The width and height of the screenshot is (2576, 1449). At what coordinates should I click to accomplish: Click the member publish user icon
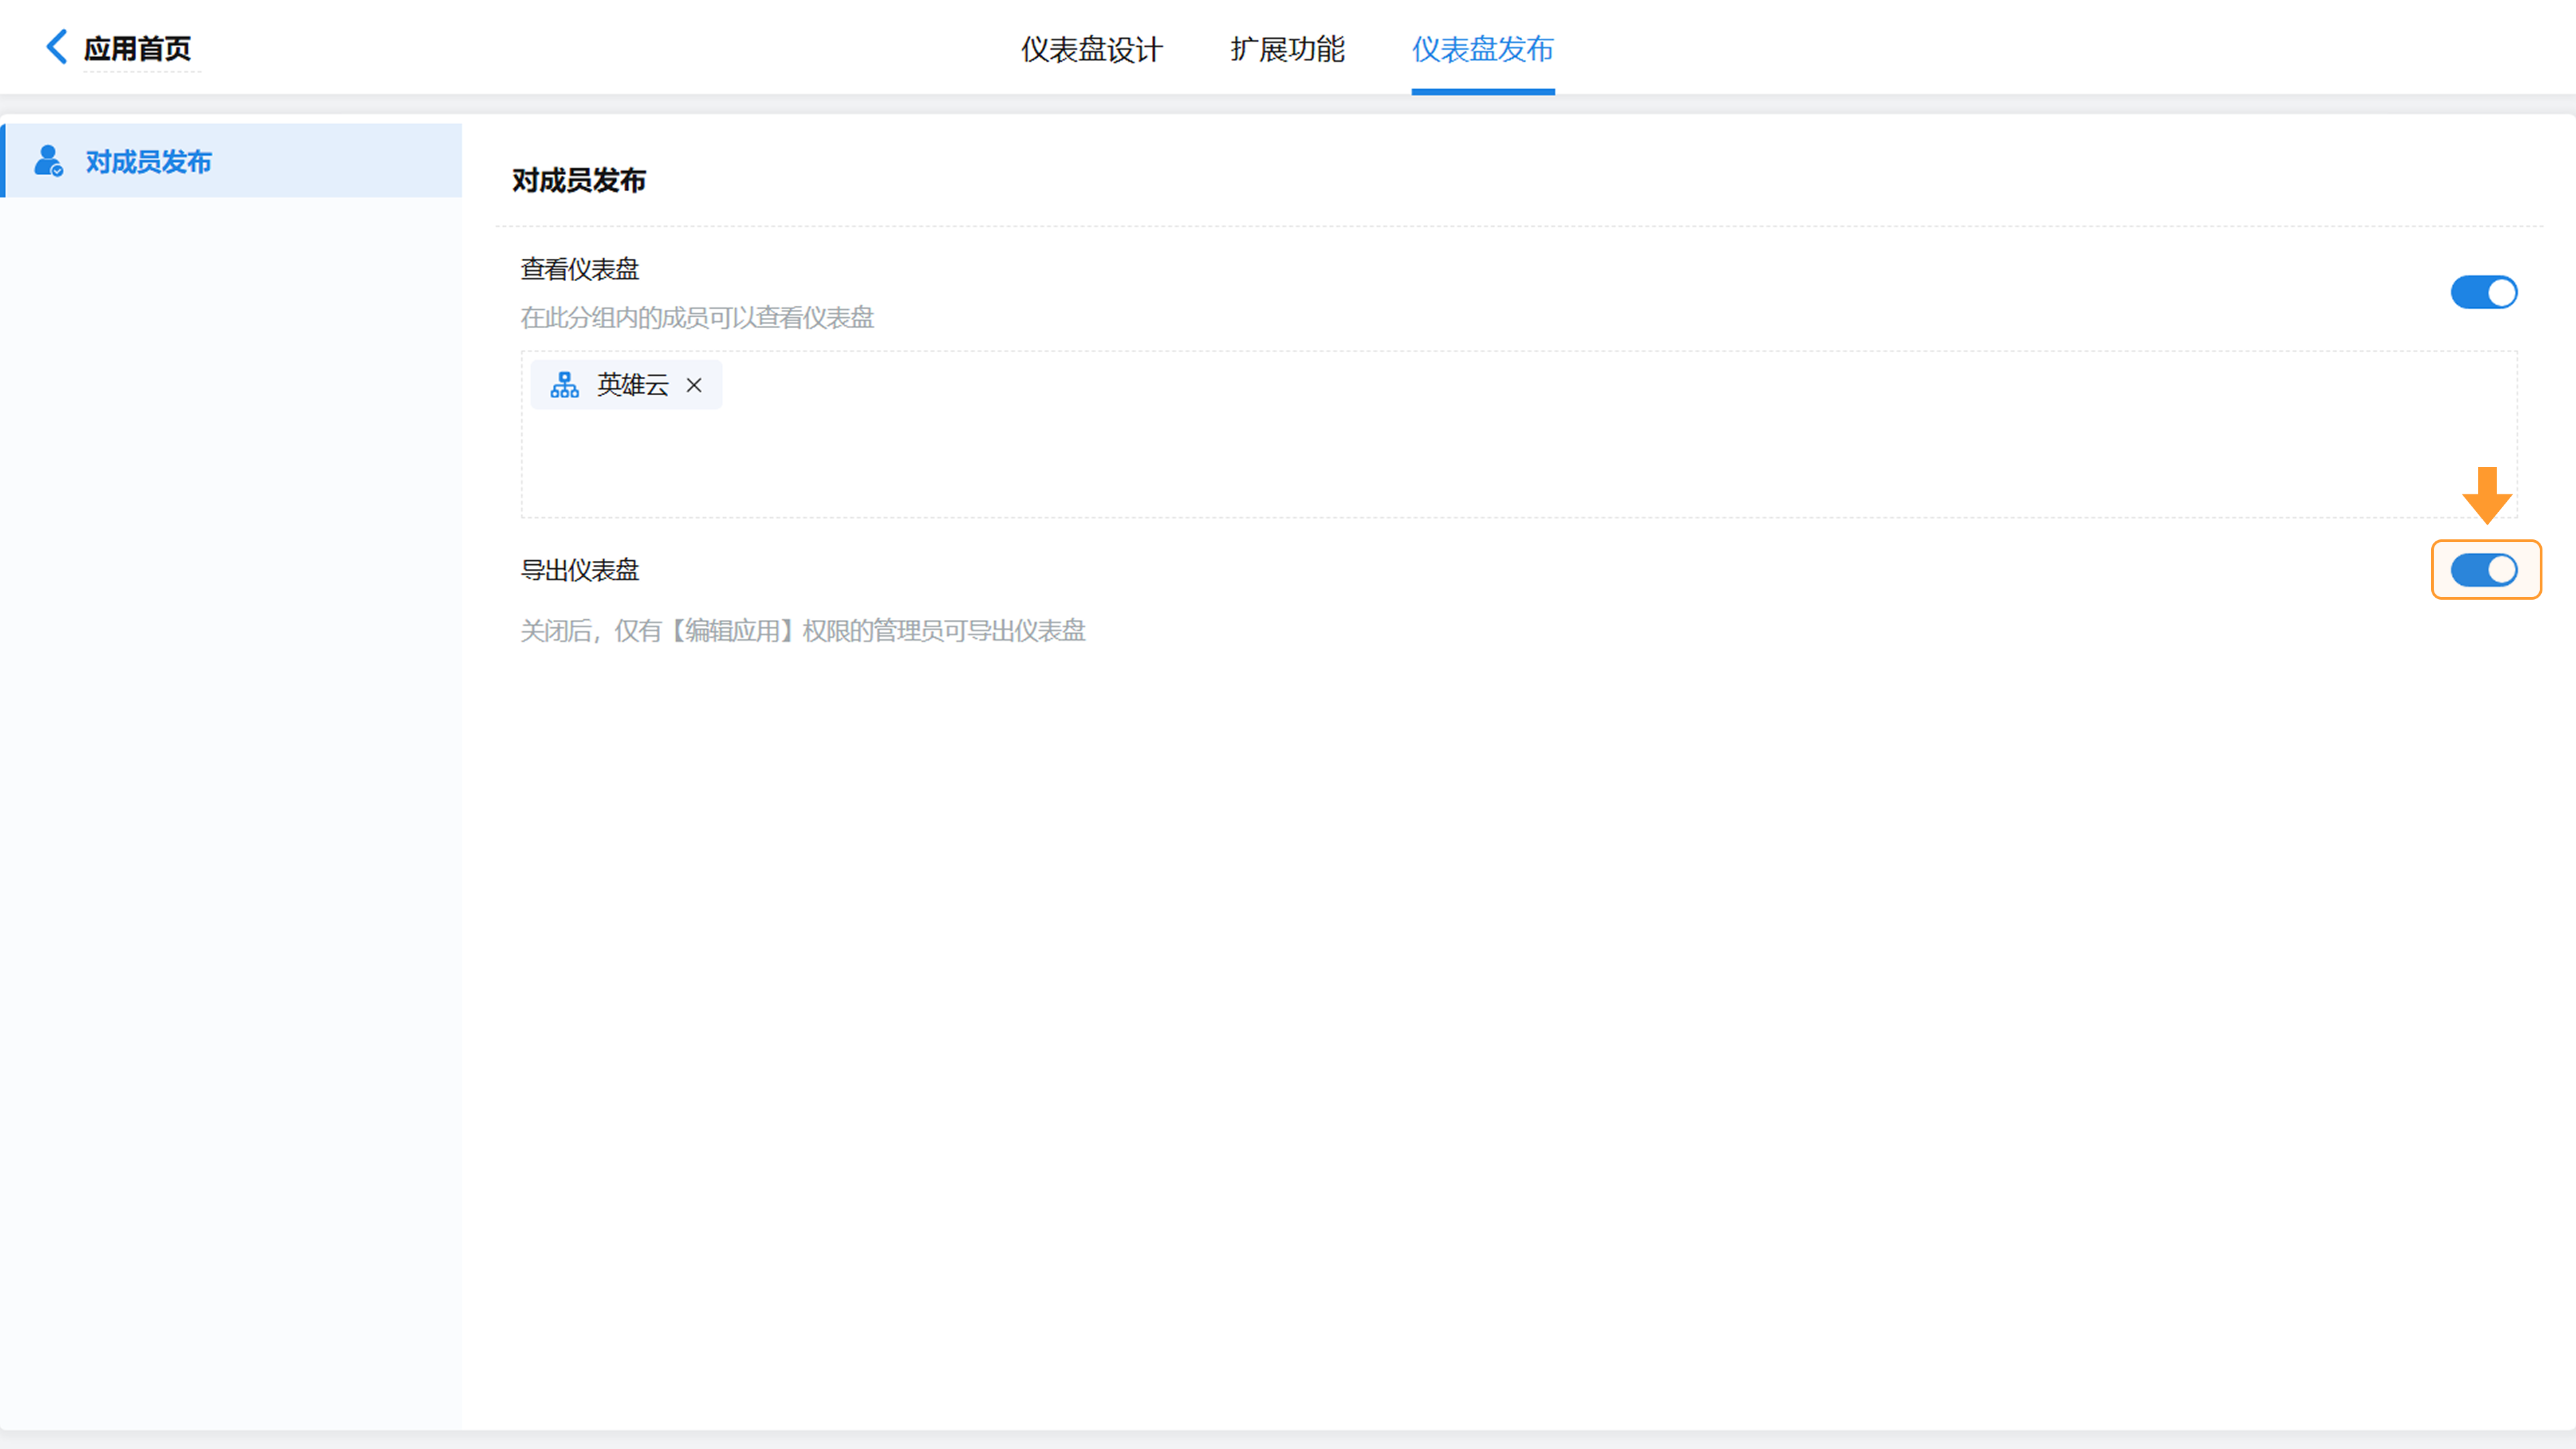tap(48, 161)
